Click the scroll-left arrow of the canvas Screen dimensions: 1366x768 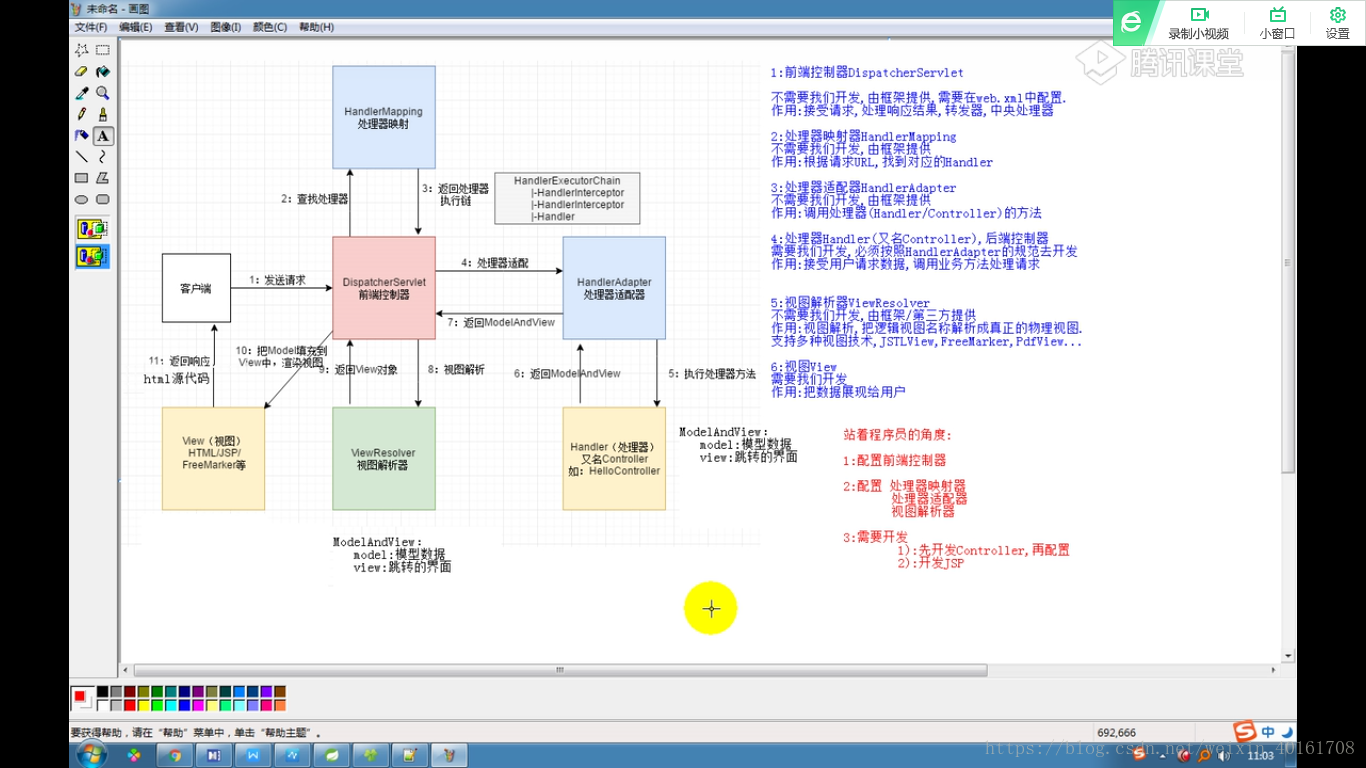pyautogui.click(x=125, y=670)
